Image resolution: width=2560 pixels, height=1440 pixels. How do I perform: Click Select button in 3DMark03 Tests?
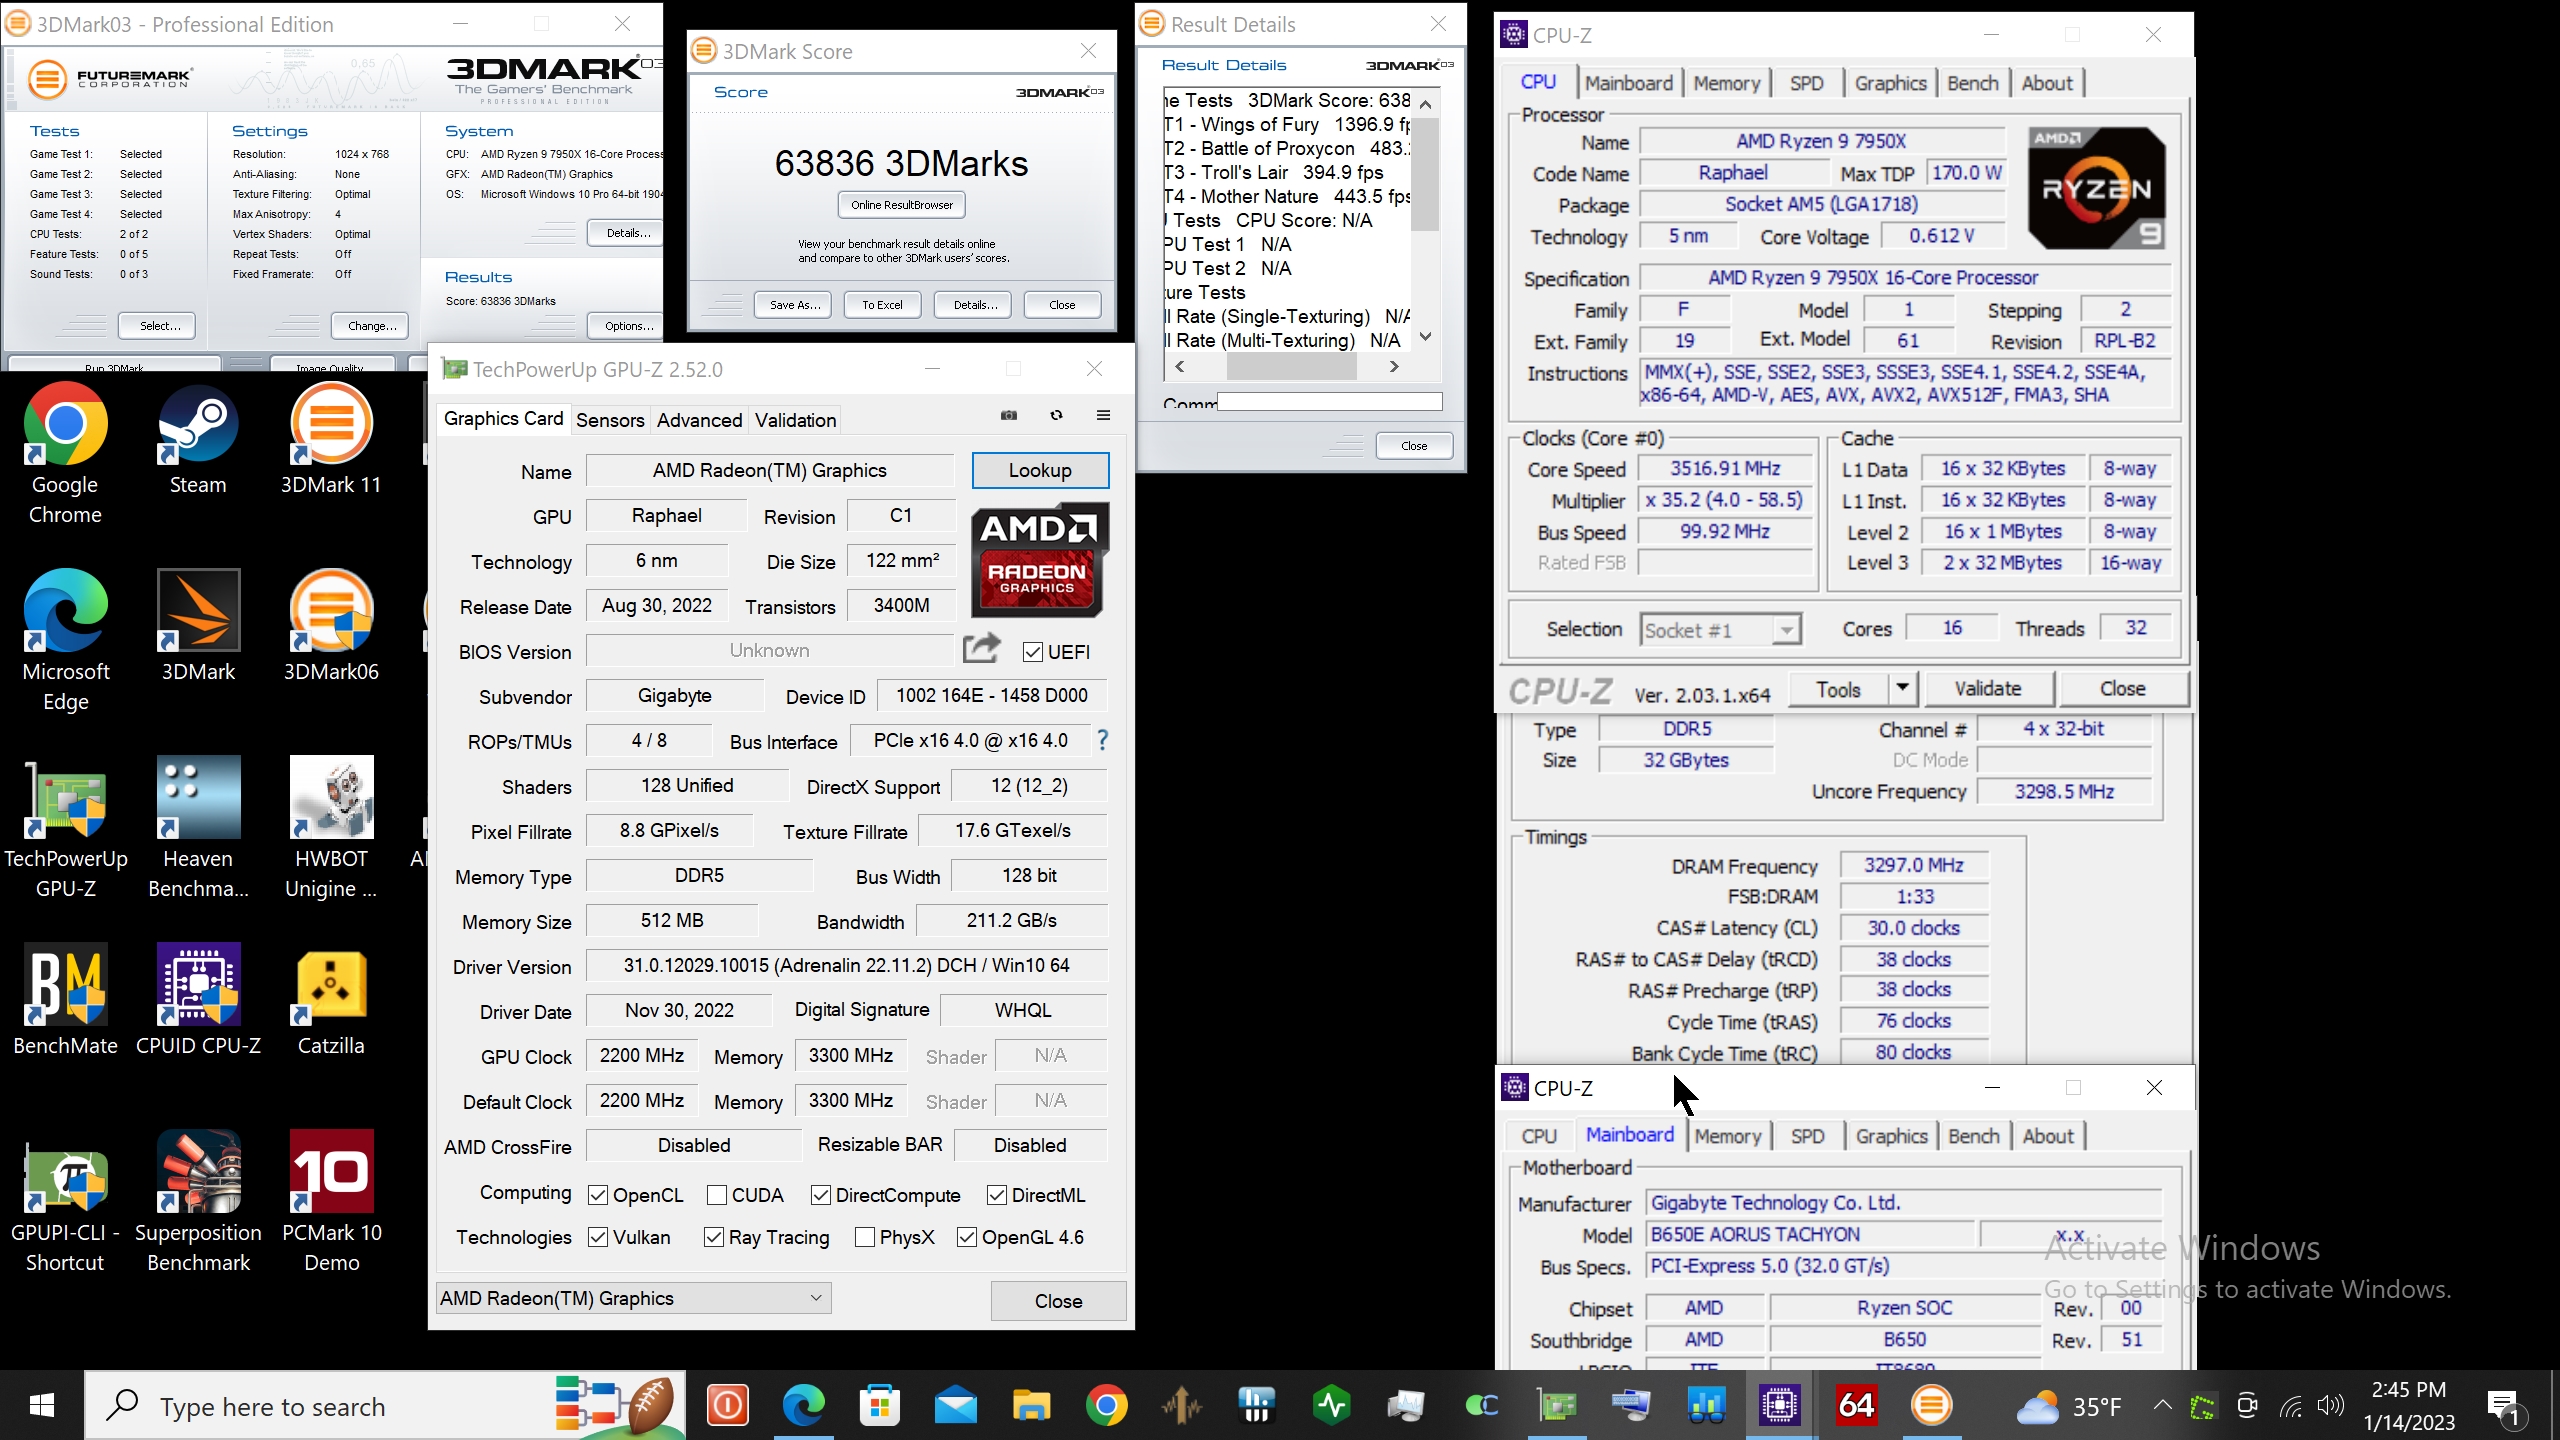click(x=160, y=326)
